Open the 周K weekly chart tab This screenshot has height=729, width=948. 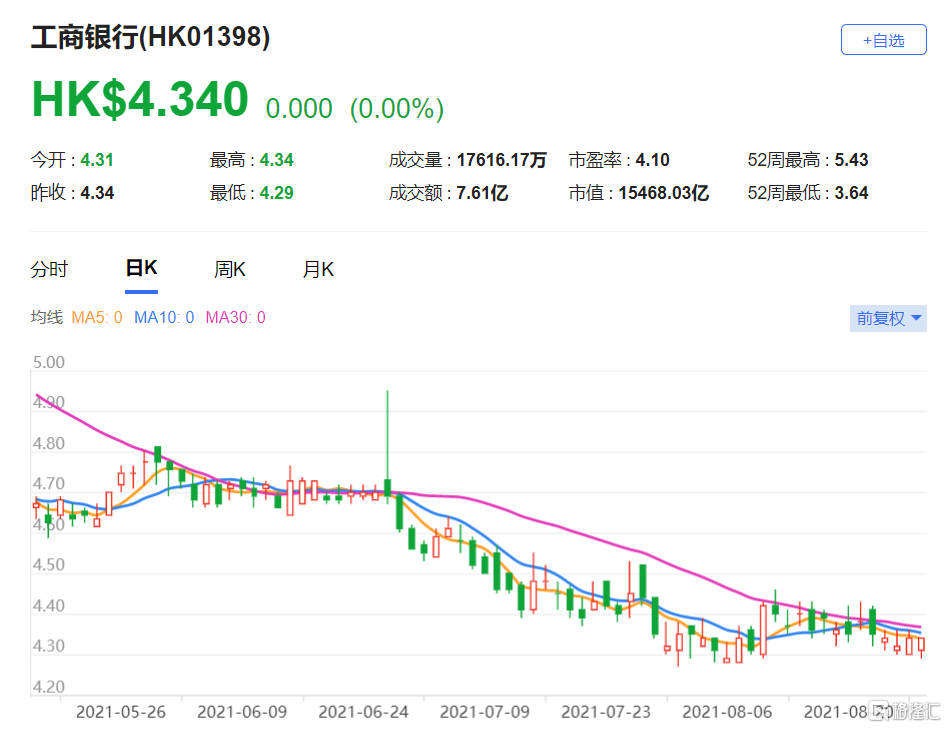[x=230, y=269]
